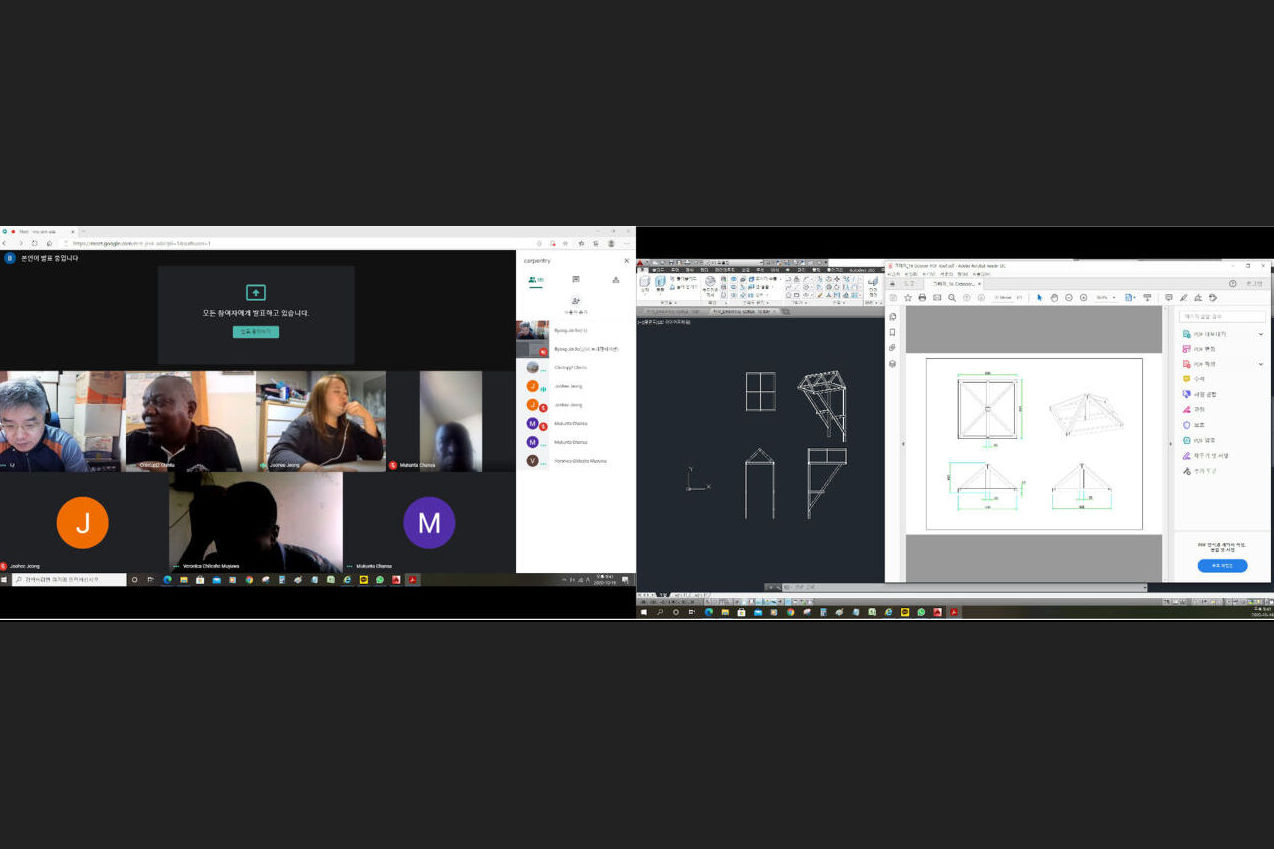The image size is (1274, 849).
Task: Click the star bookmark icon in Acrobat toolbar
Action: tap(908, 298)
